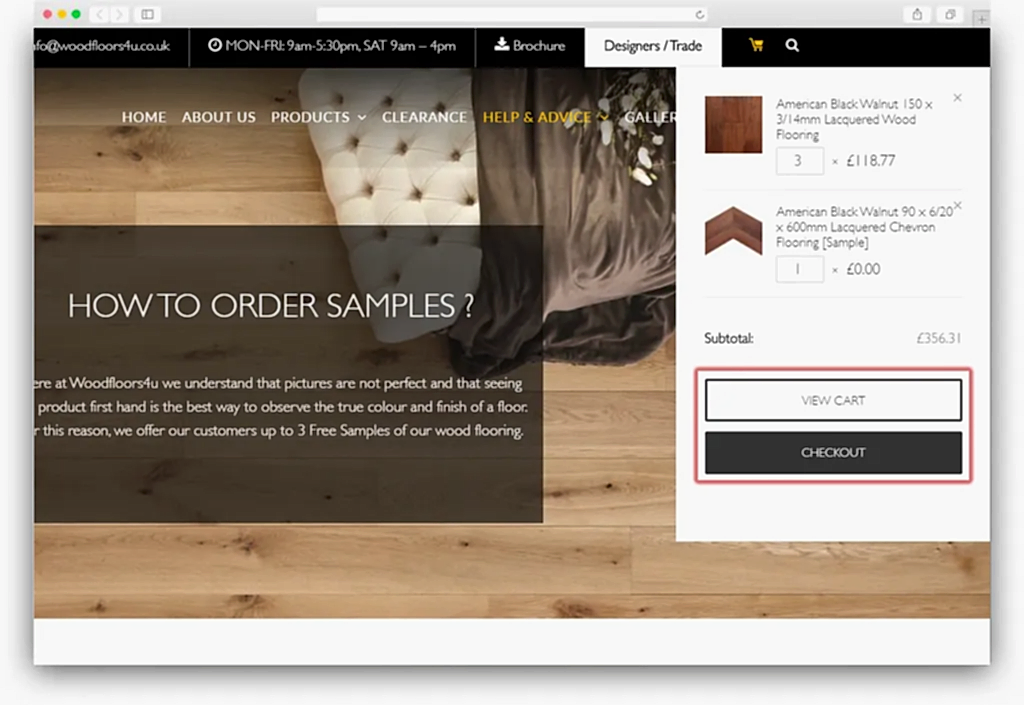Screen dimensions: 1024x705
Task: Open the yellow shopping cart icon
Action: click(x=755, y=45)
